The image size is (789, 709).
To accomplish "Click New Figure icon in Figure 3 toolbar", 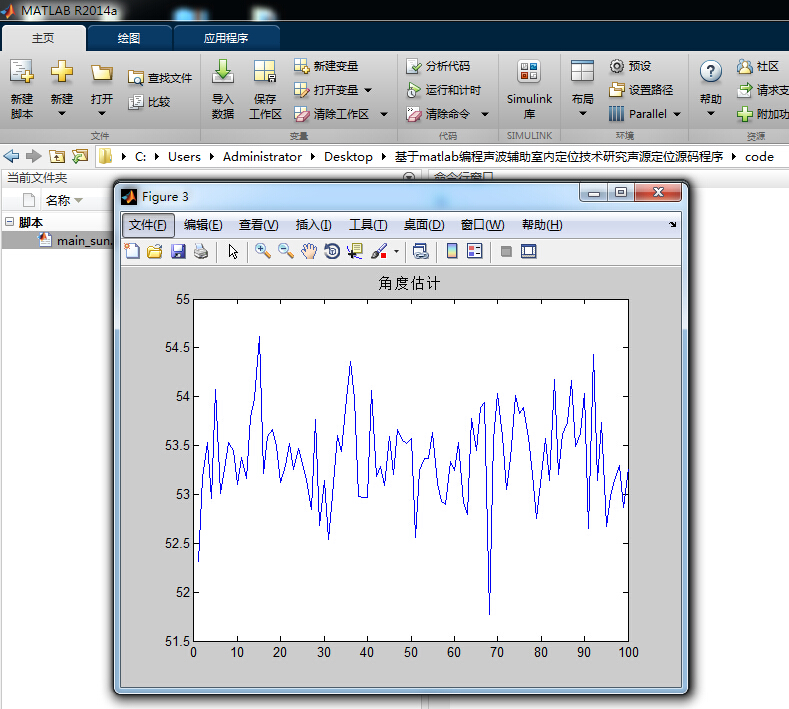I will tap(132, 251).
